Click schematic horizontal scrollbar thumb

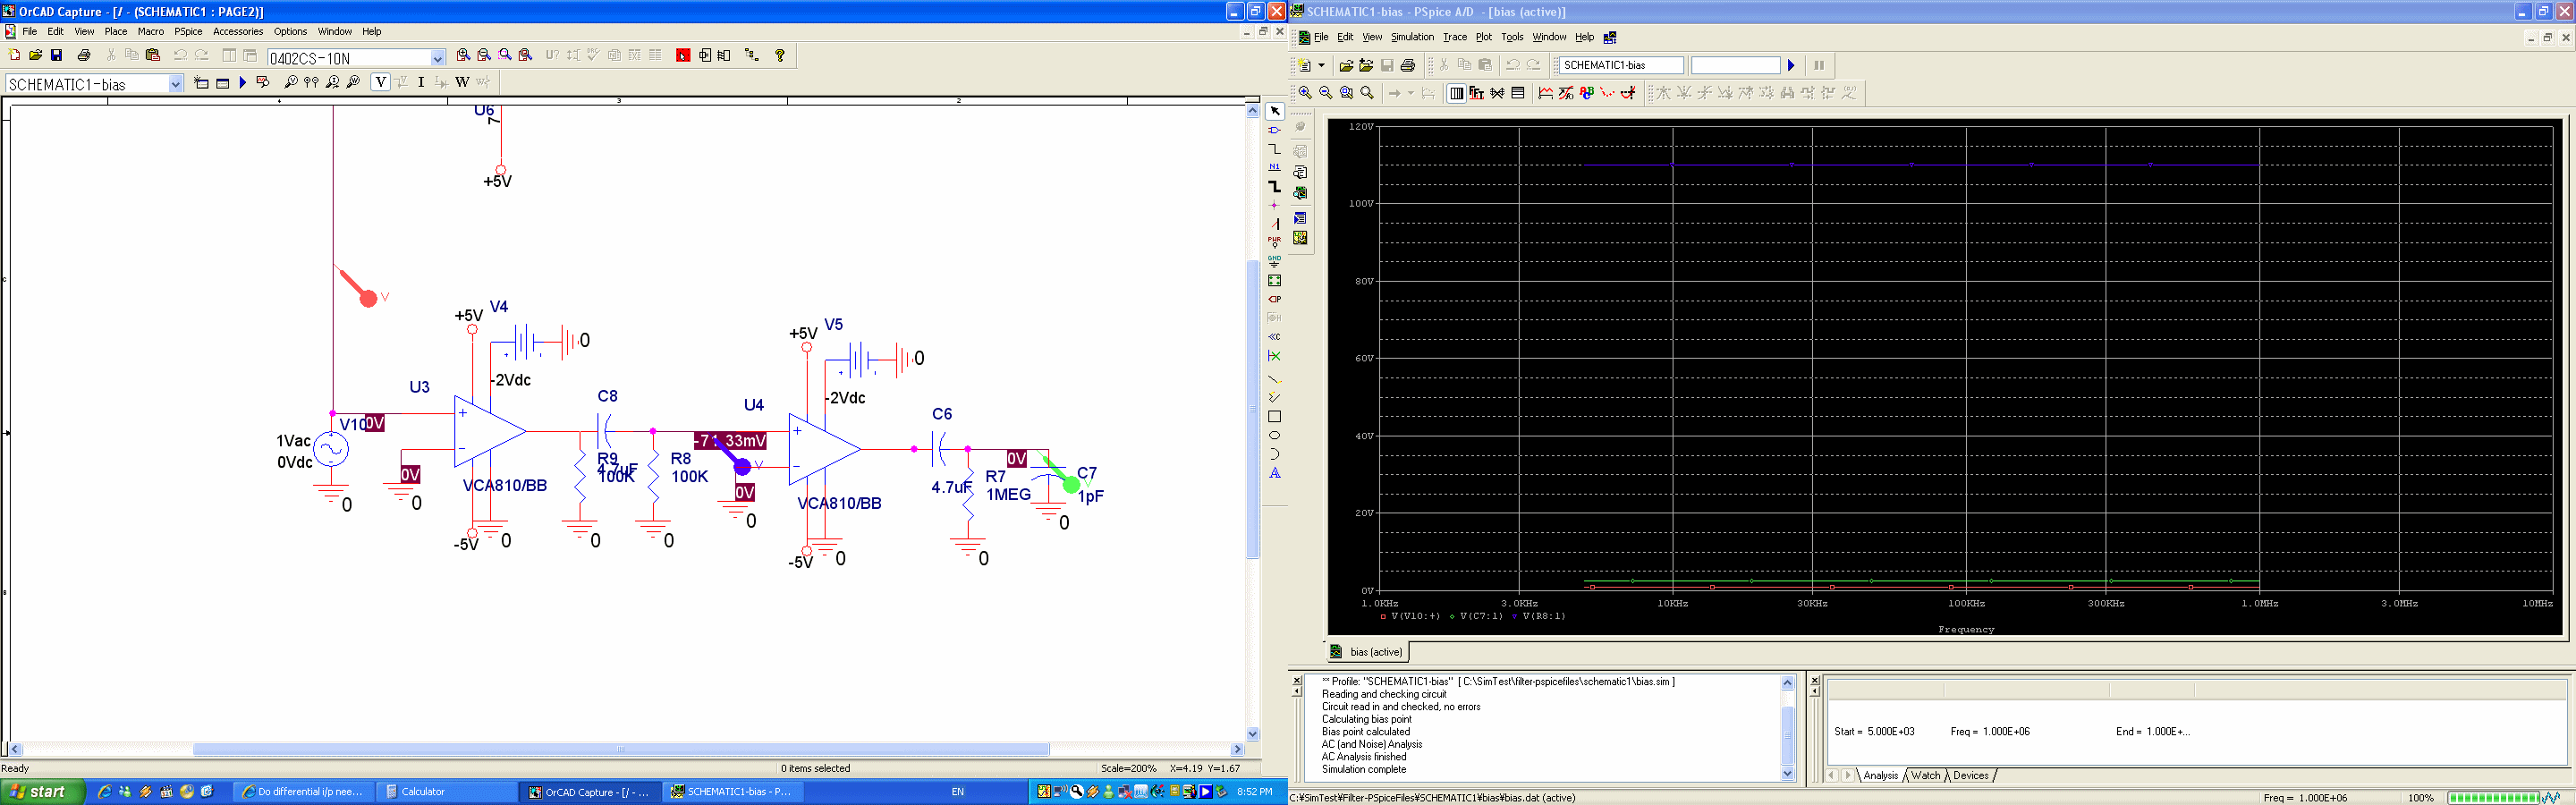620,749
